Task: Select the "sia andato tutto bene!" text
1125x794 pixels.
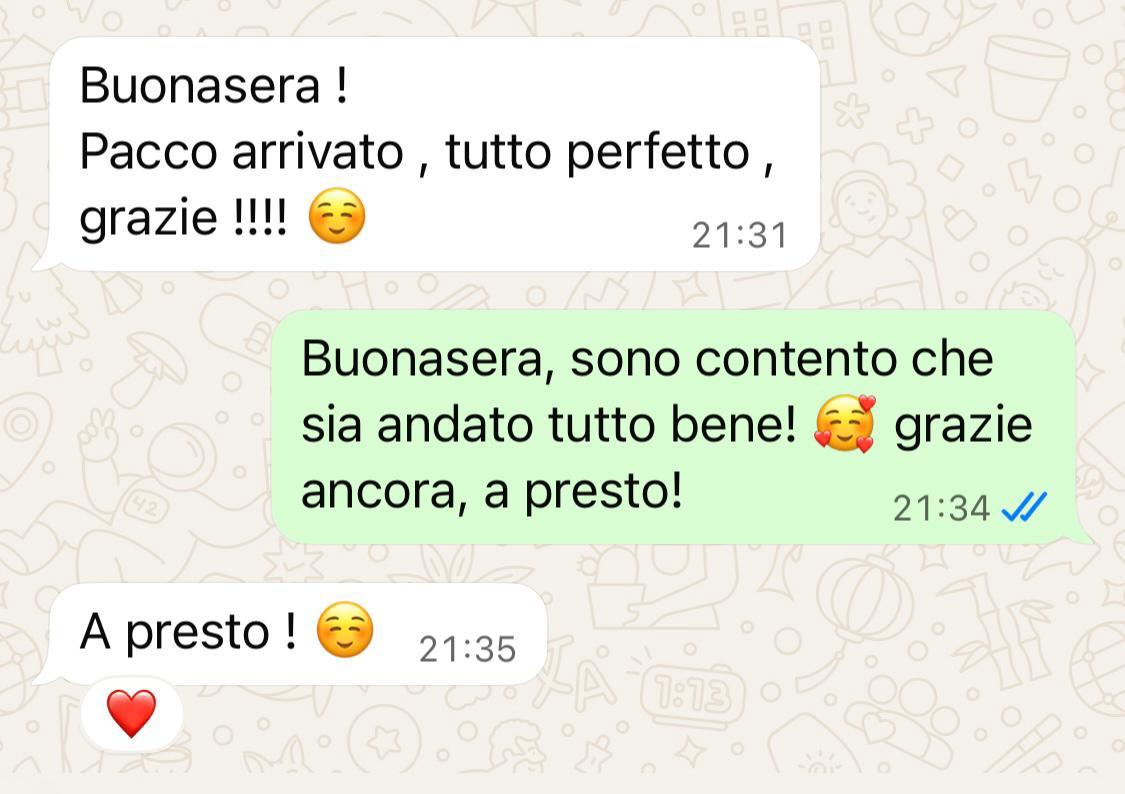Action: coord(550,424)
